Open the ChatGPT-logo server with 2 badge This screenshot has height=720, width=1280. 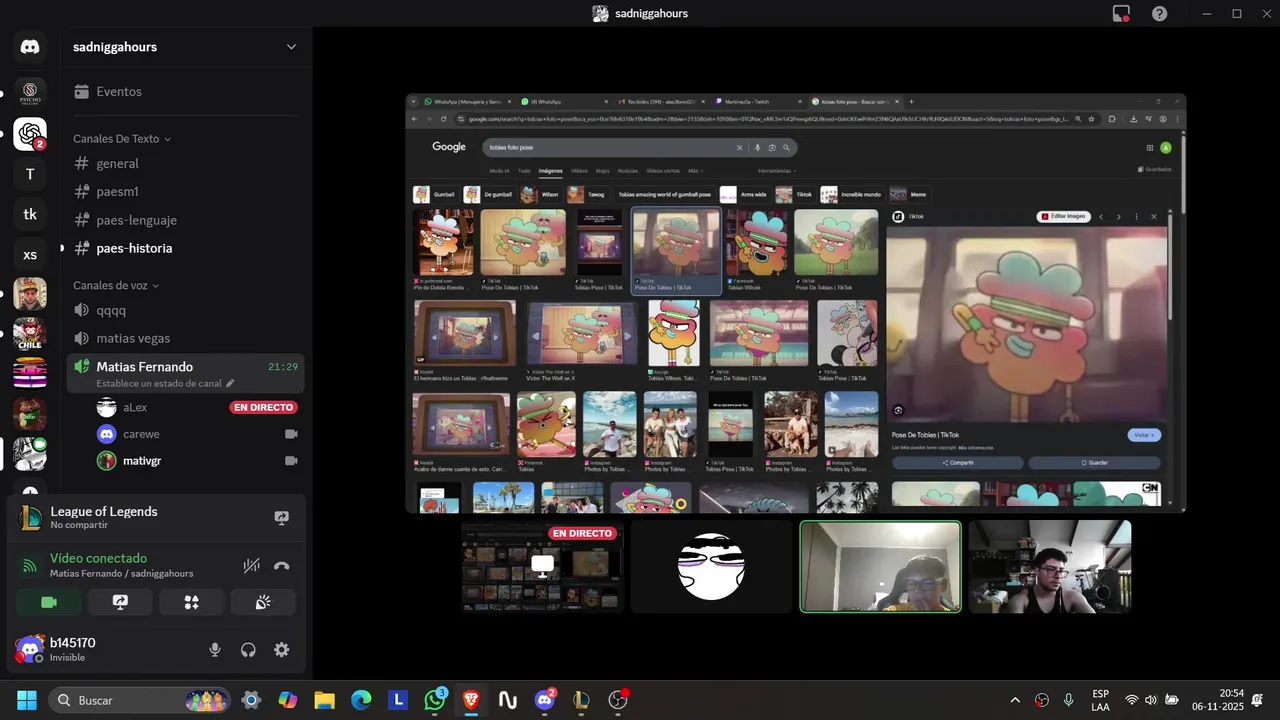[x=30, y=134]
